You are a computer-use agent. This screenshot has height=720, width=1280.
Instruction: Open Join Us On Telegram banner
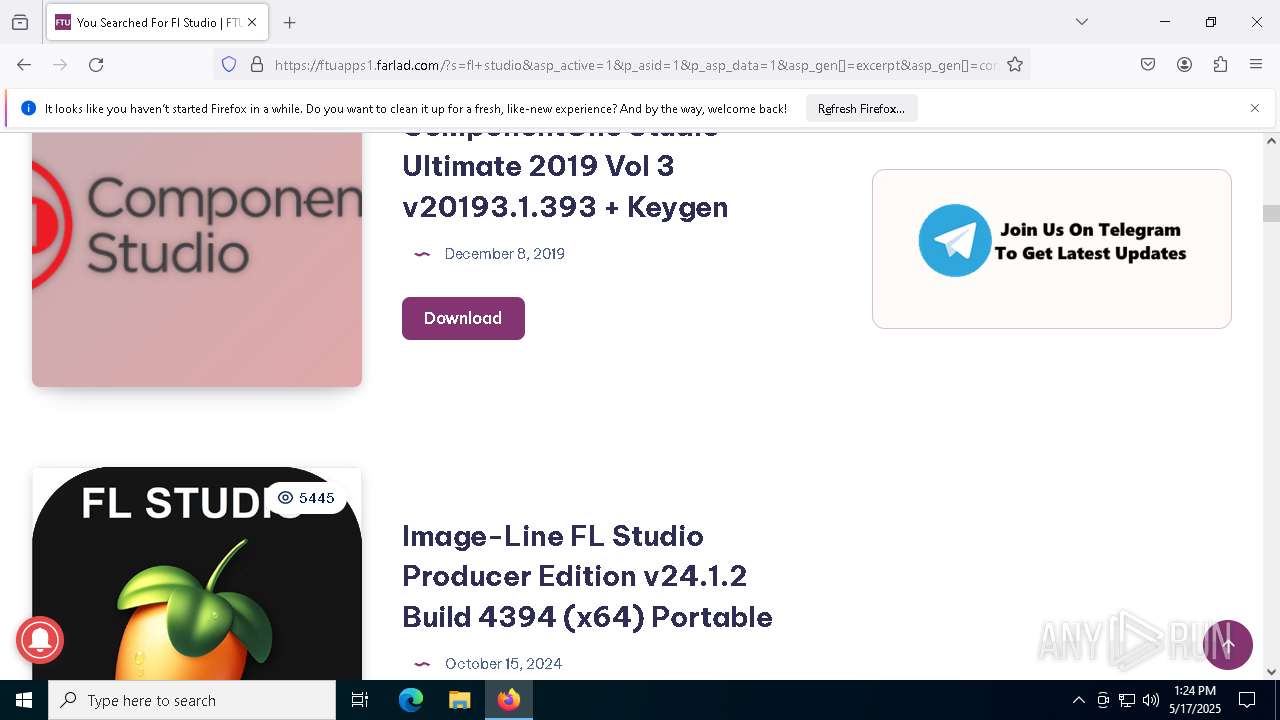pos(1052,249)
